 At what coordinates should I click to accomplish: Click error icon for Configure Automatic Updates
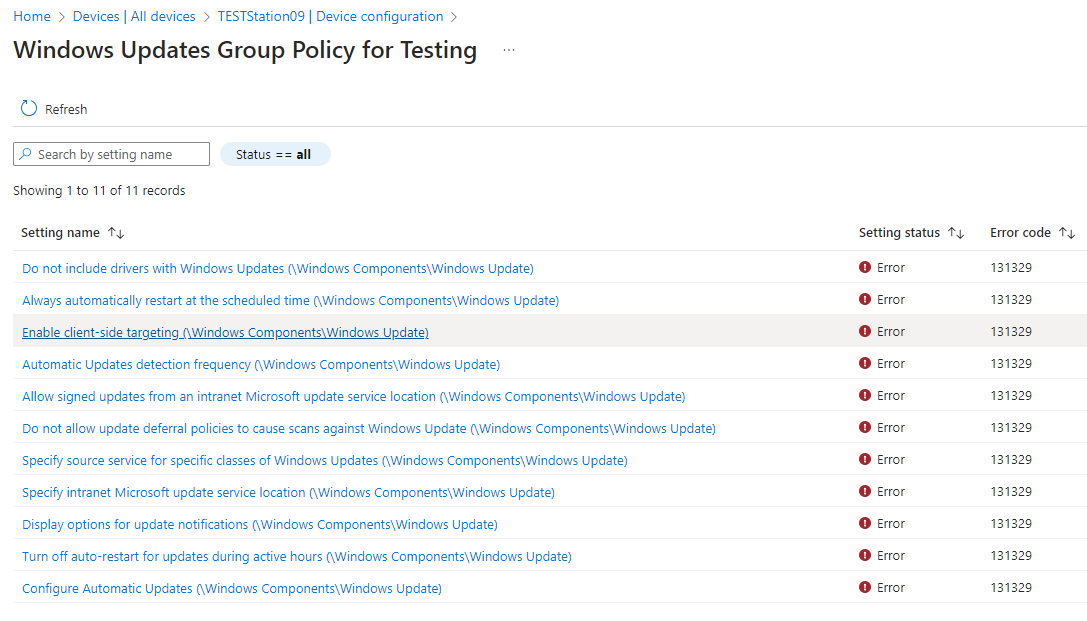[865, 588]
